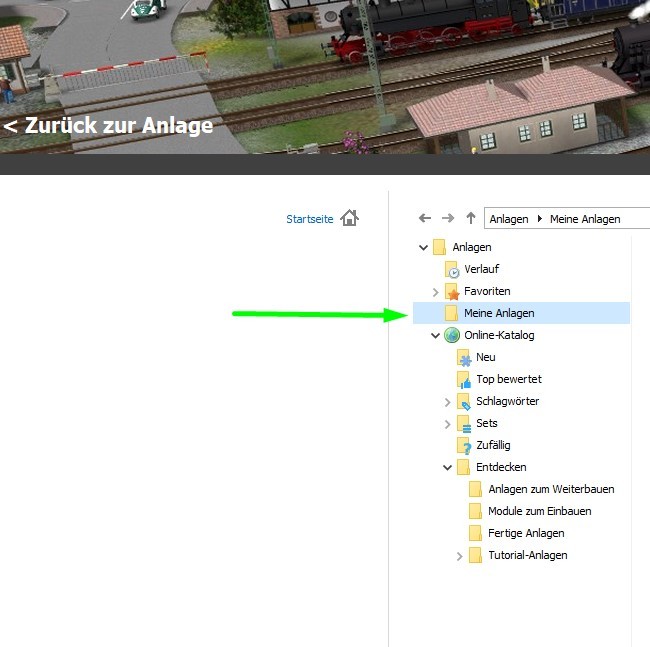Collapse the Online-Katalog node

tap(435, 335)
